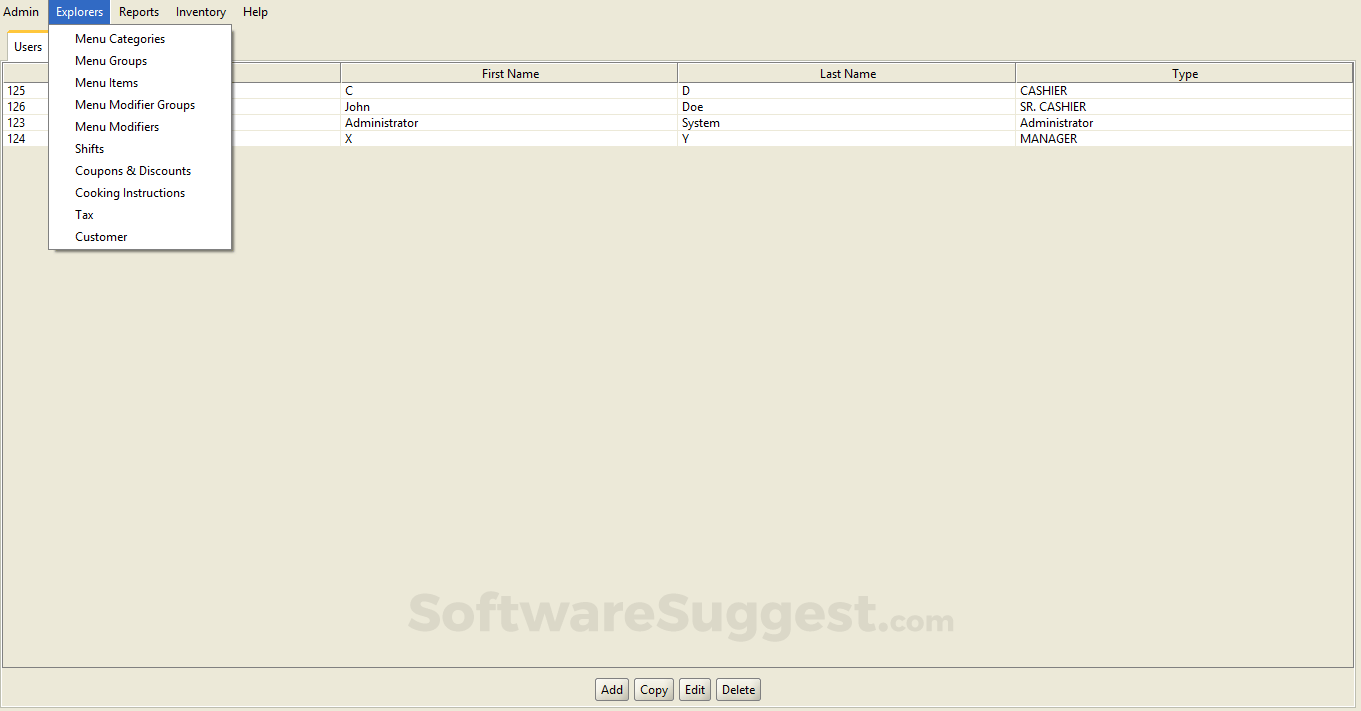Image resolution: width=1361 pixels, height=711 pixels.
Task: Open the Shifts explorer
Action: (89, 148)
